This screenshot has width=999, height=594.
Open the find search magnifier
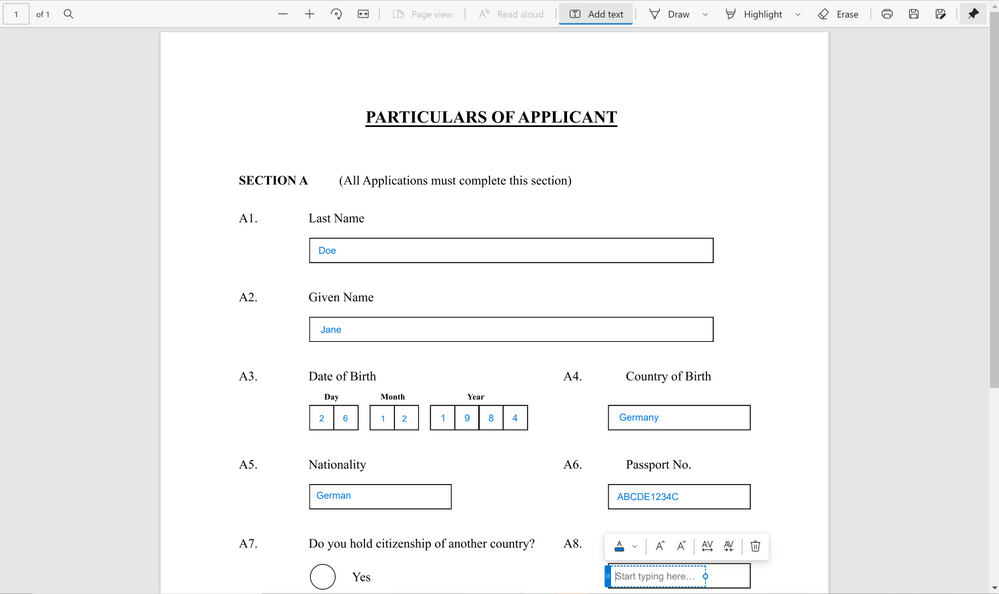[68, 14]
